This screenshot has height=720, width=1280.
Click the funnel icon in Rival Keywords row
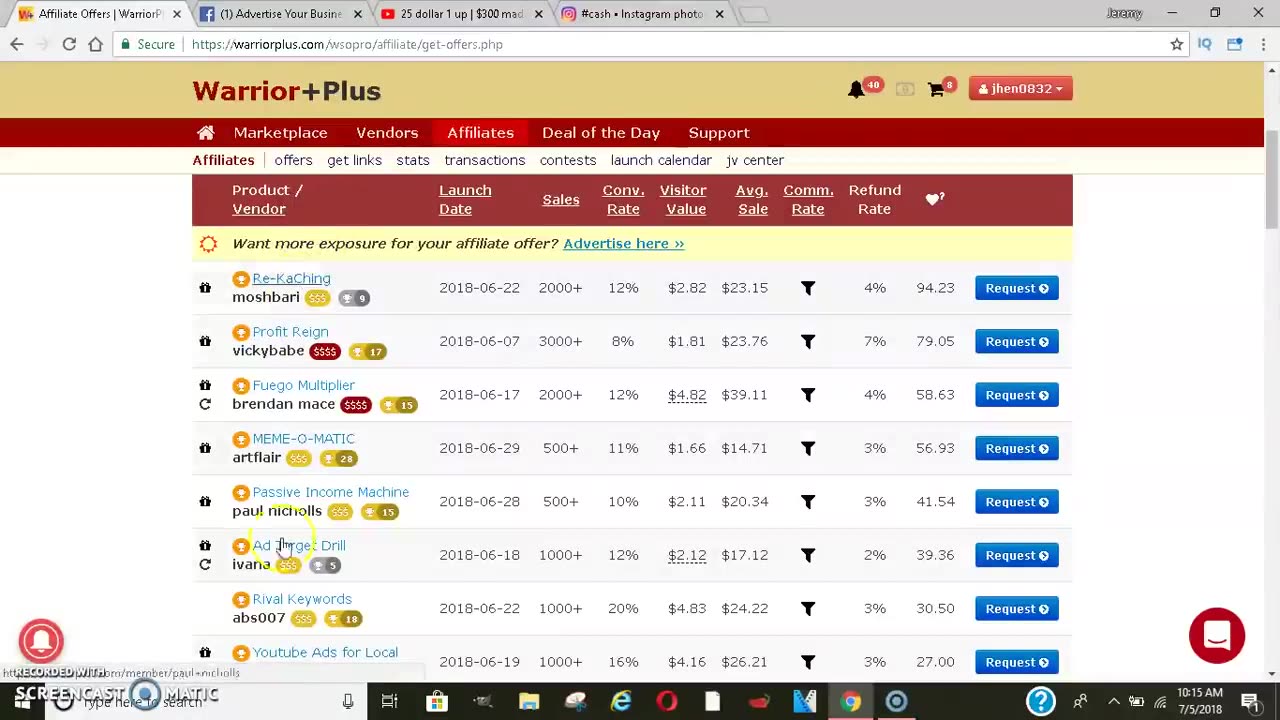[808, 608]
